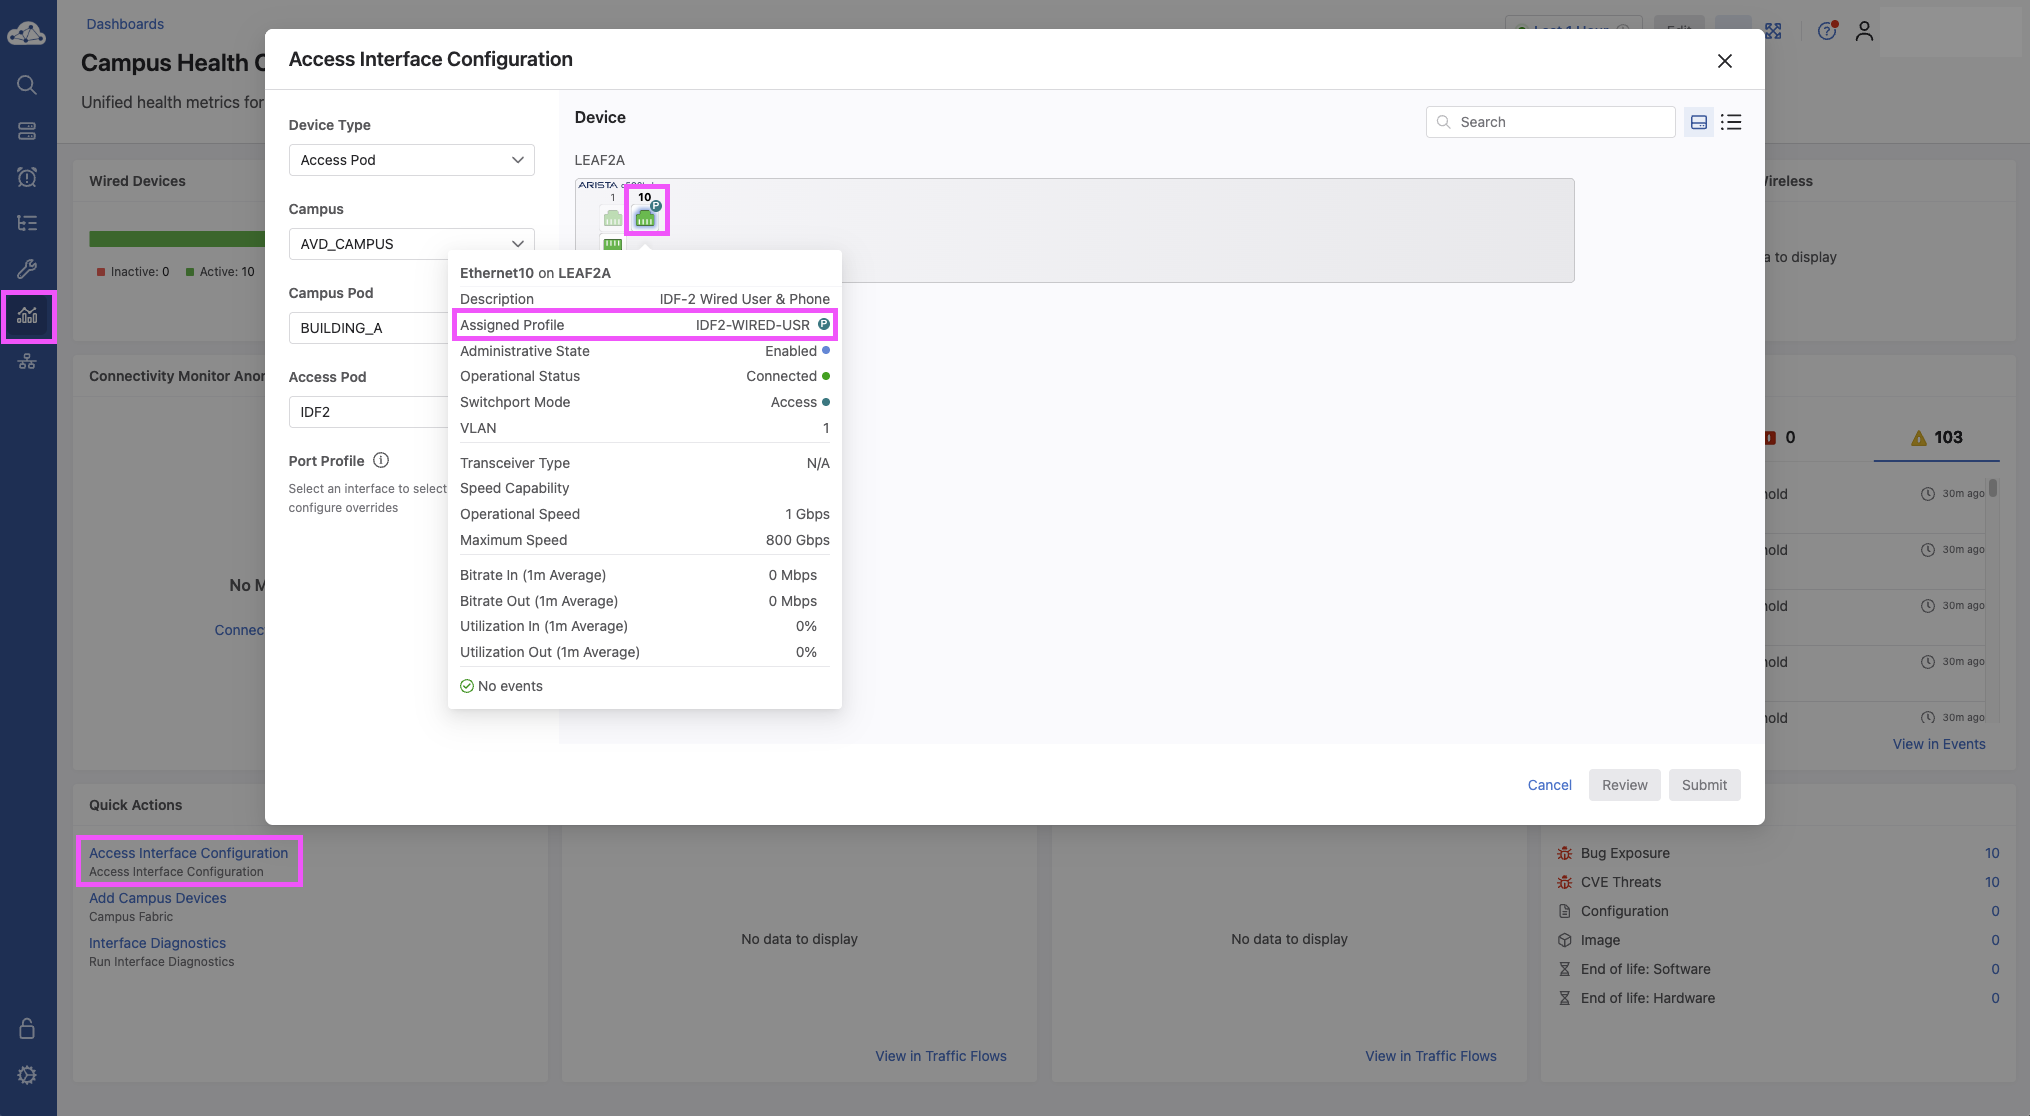Select the 103 warnings tab
The width and height of the screenshot is (2030, 1116).
(1936, 438)
